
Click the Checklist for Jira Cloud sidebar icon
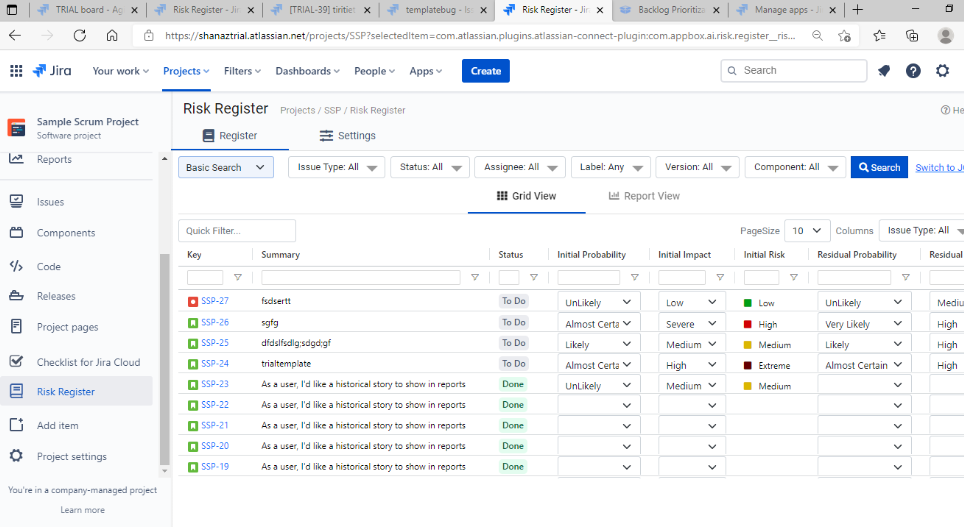[16, 362]
